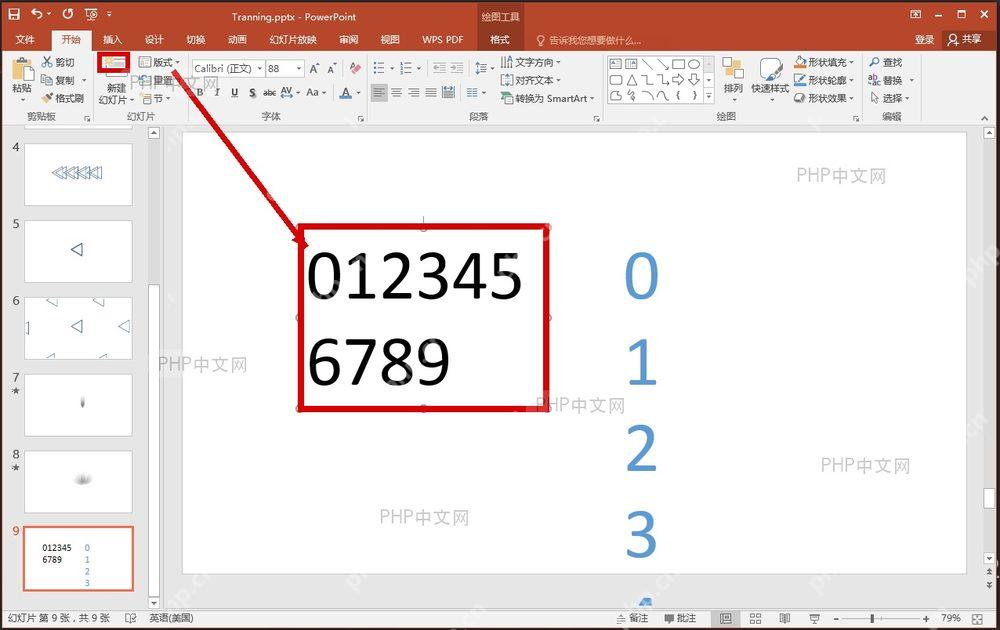This screenshot has height=630, width=1000.
Task: Toggle text Shadow formatting
Action: (x=252, y=92)
